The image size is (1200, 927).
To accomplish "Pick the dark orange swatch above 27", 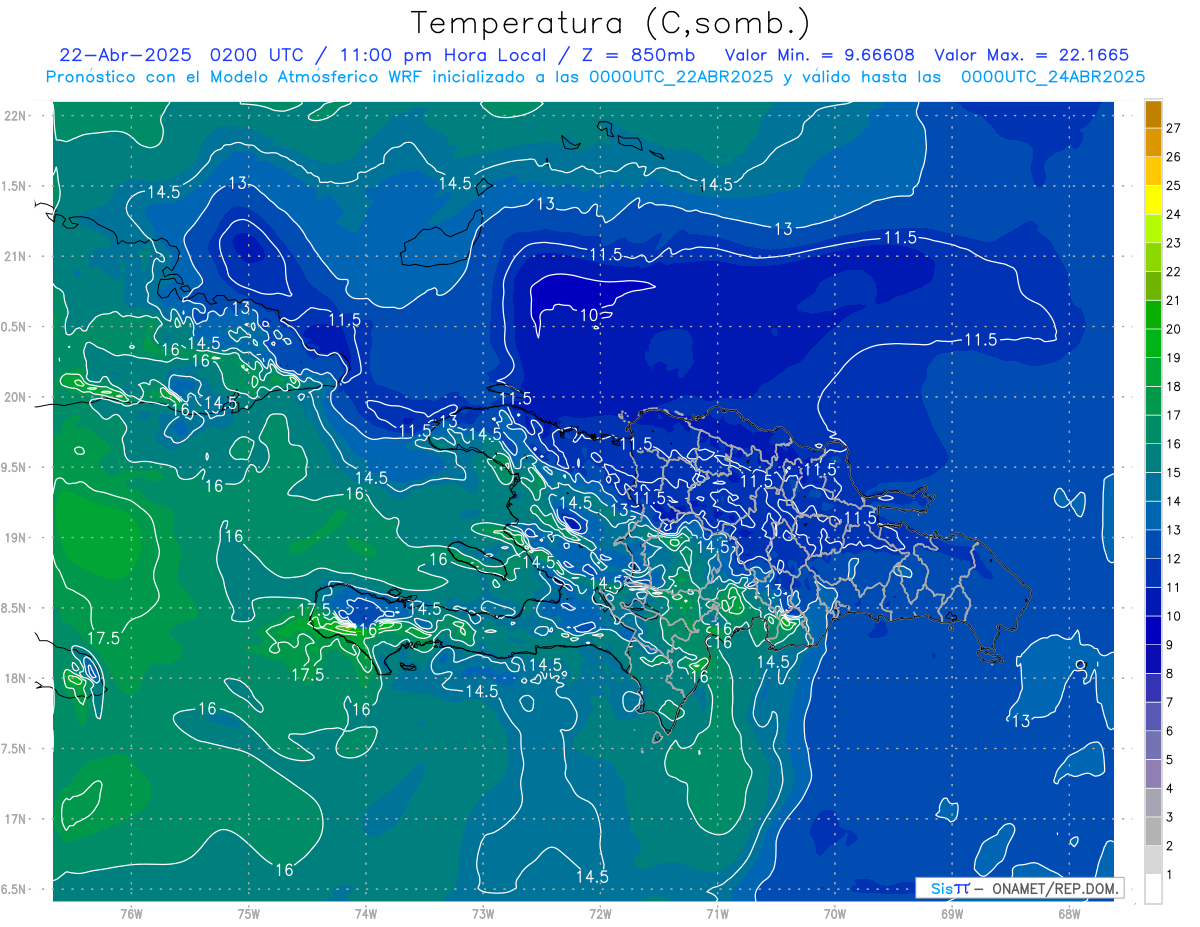I will (x=1153, y=114).
